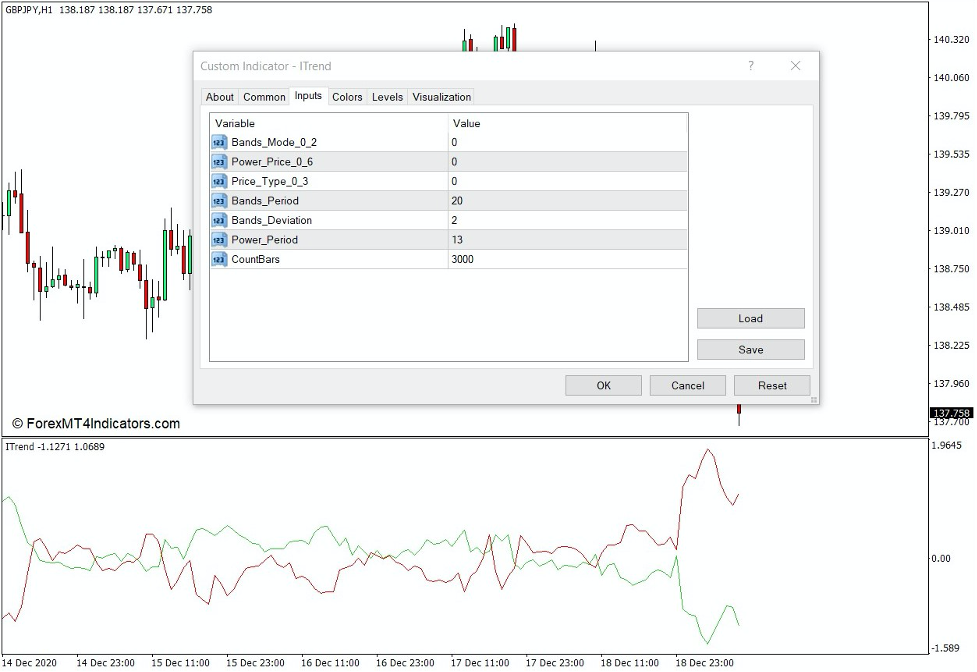The image size is (977, 672).
Task: Switch to the Colors tab
Action: pyautogui.click(x=347, y=97)
